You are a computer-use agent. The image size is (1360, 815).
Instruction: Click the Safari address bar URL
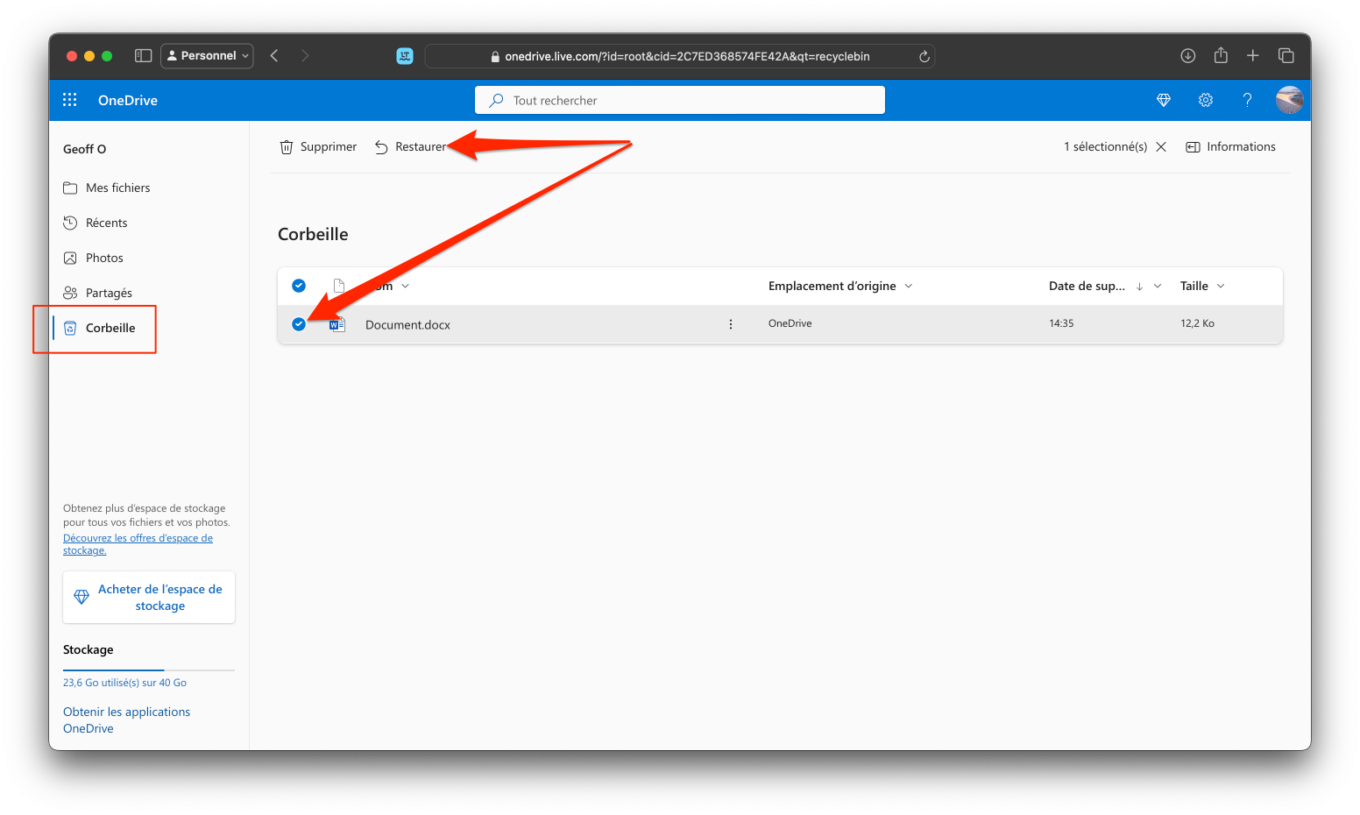(687, 57)
